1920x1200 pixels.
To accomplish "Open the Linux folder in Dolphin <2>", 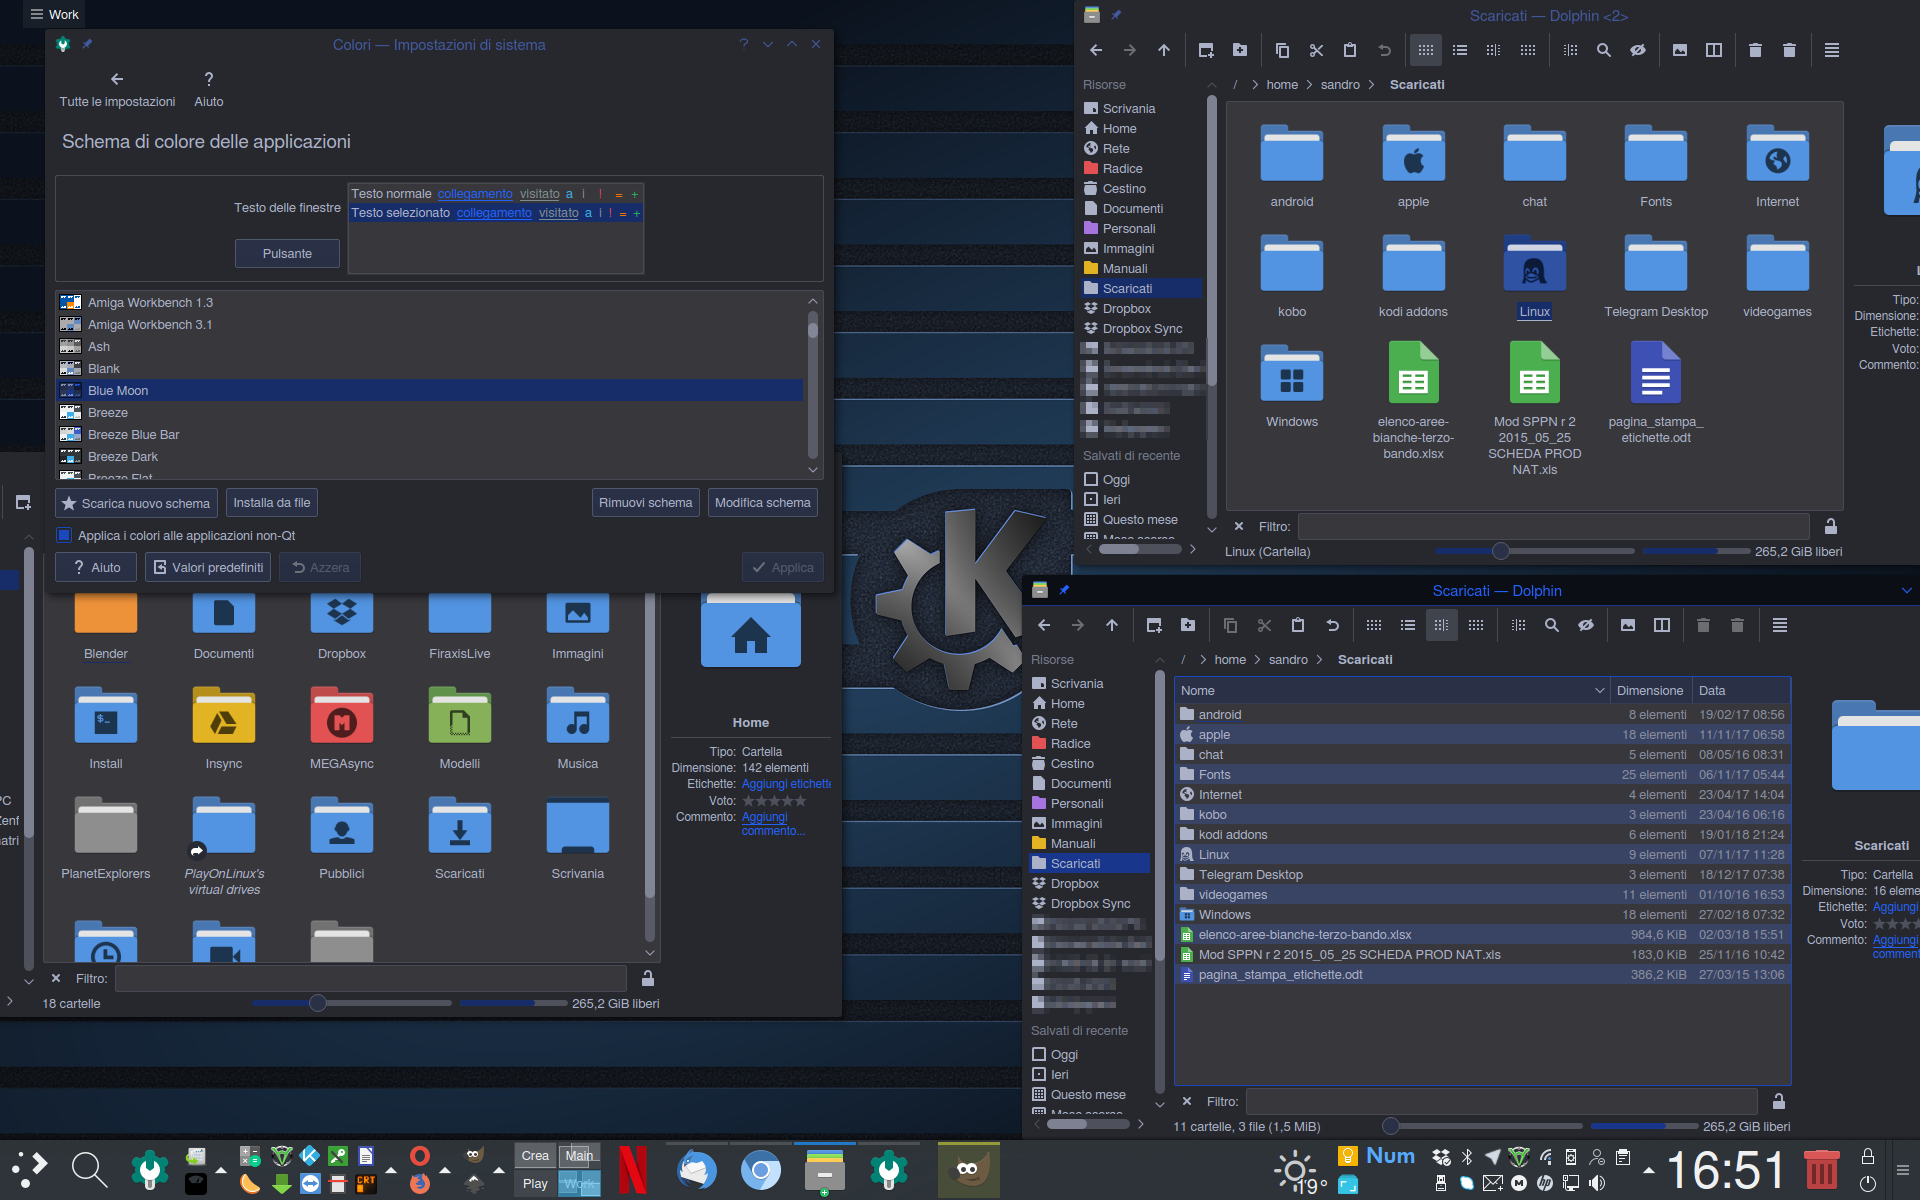I will tap(1535, 278).
